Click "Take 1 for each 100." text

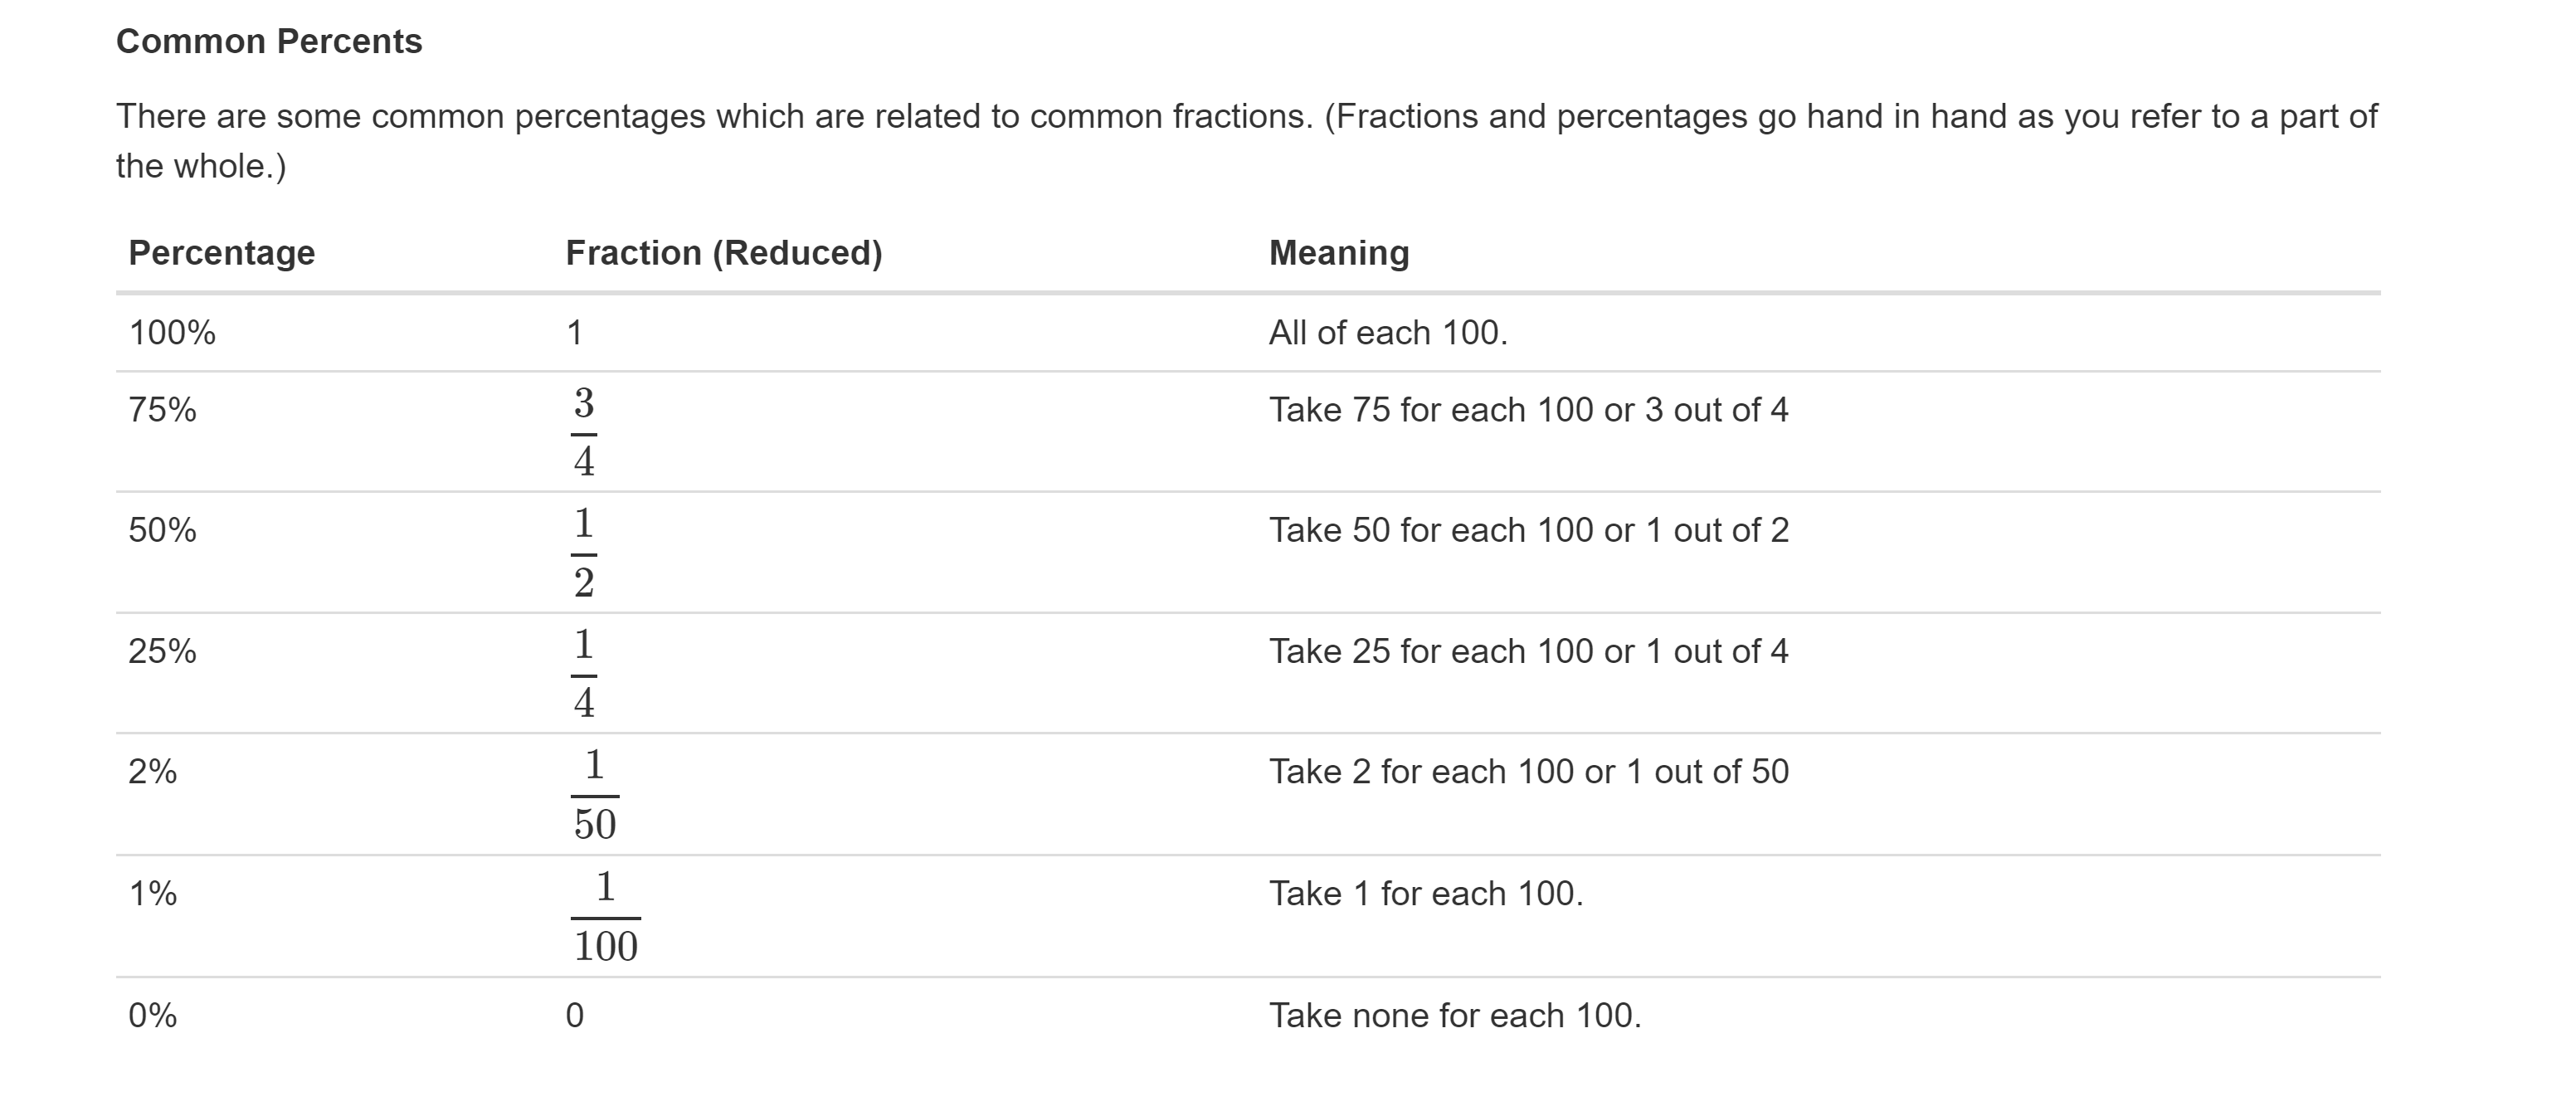pyautogui.click(x=1425, y=894)
